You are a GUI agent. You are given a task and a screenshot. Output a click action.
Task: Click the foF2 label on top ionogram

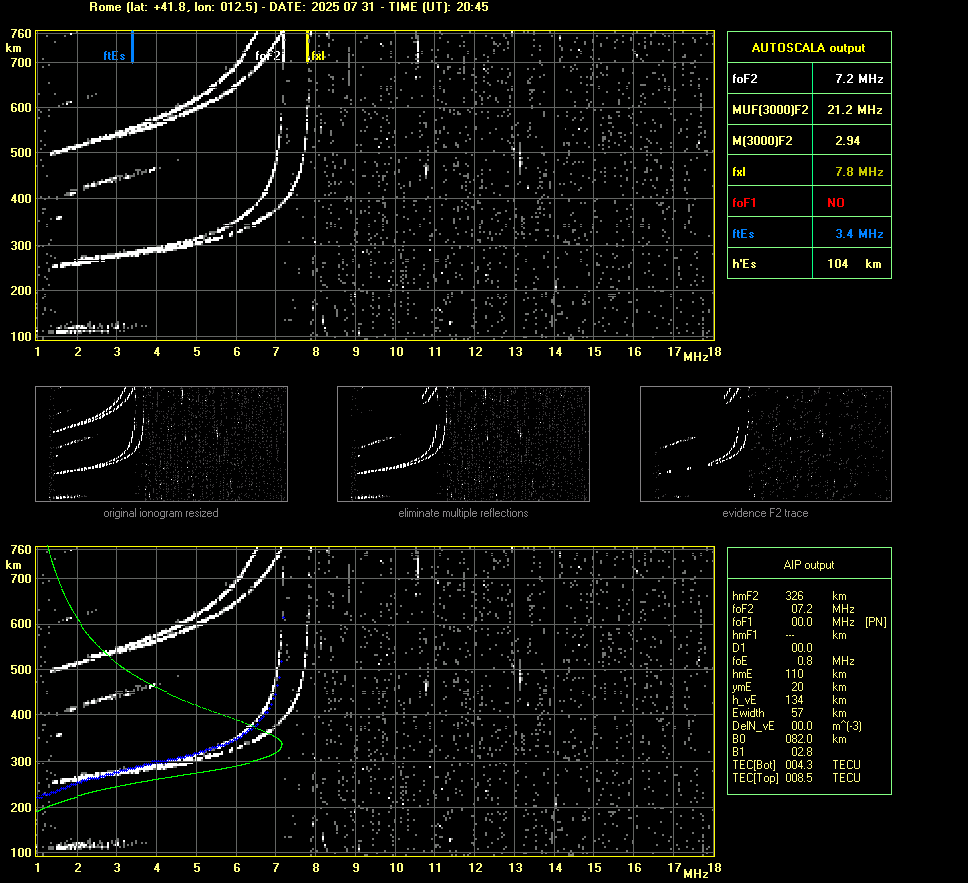coord(268,56)
